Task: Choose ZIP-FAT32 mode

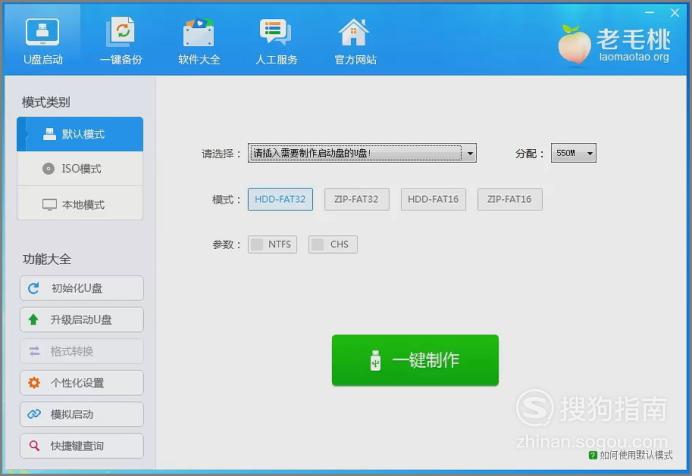Action: pyautogui.click(x=357, y=199)
